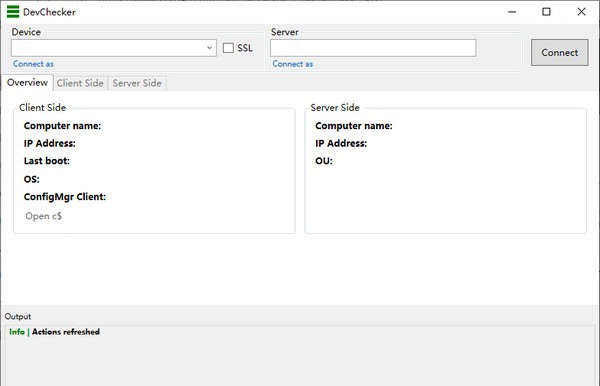Click the DevChecker green app icon
Image resolution: width=600 pixels, height=386 pixels.
[x=13, y=12]
